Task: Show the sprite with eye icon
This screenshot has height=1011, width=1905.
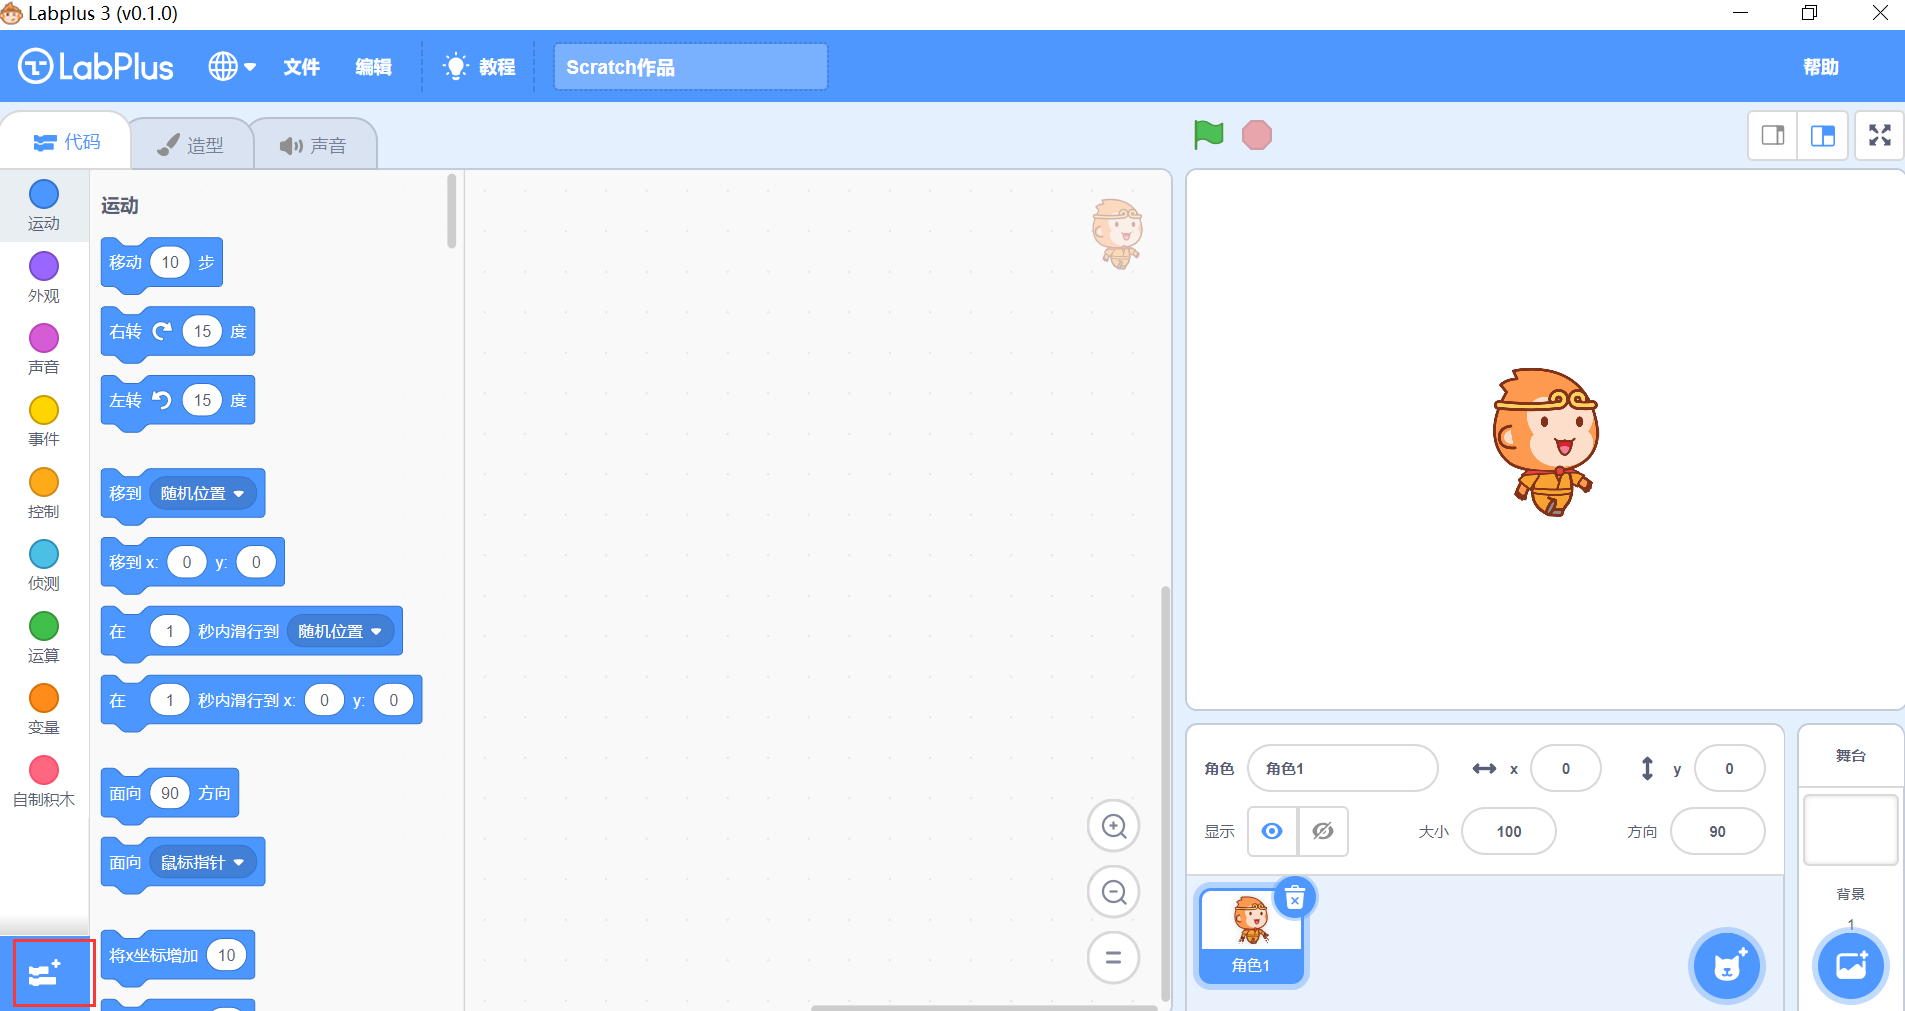Action: click(x=1272, y=831)
